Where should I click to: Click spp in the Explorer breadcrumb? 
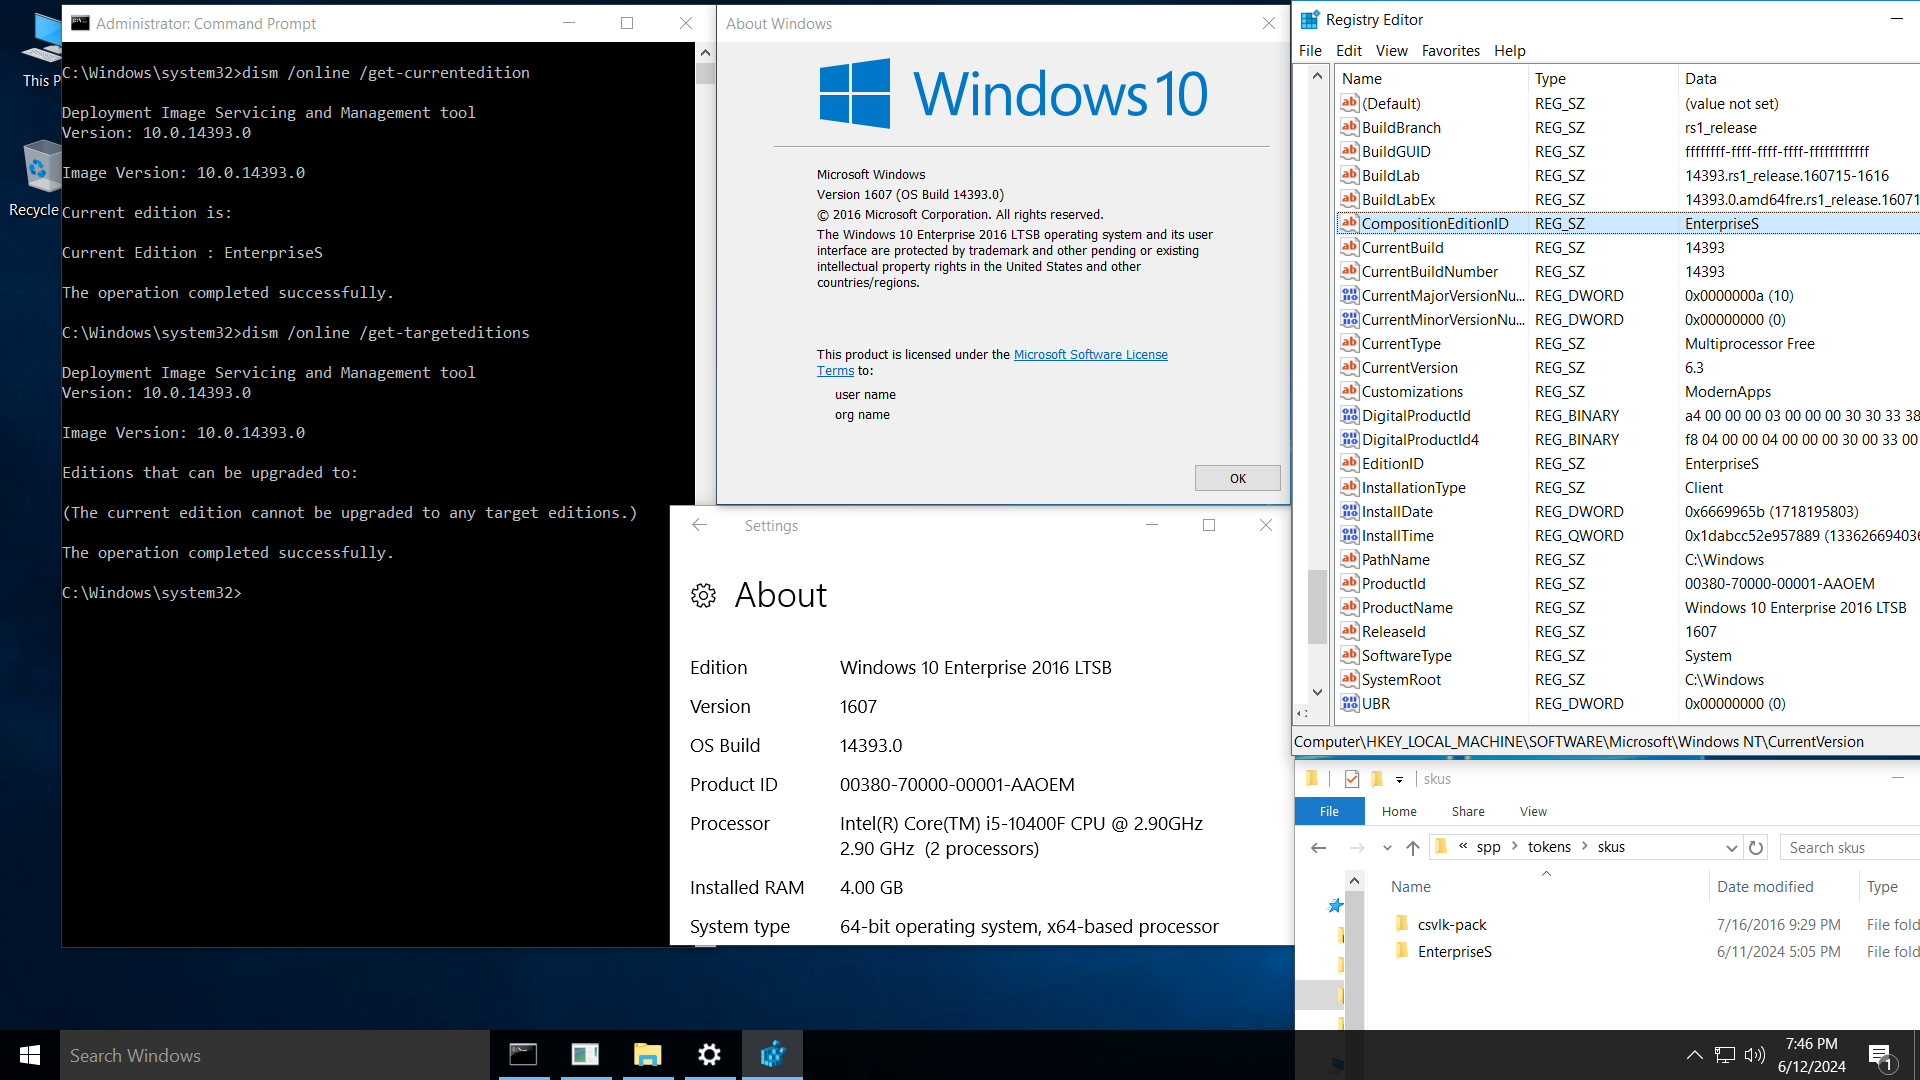pyautogui.click(x=1488, y=848)
